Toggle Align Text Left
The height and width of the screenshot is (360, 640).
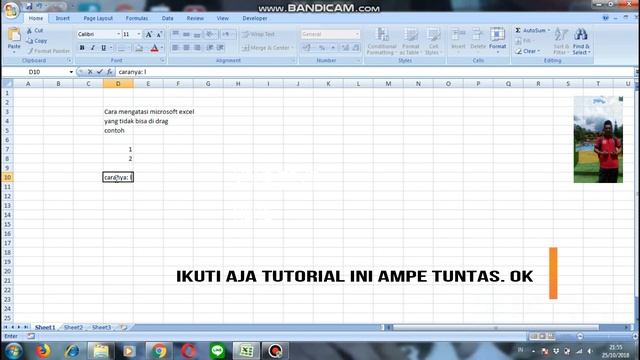pyautogui.click(x=176, y=48)
